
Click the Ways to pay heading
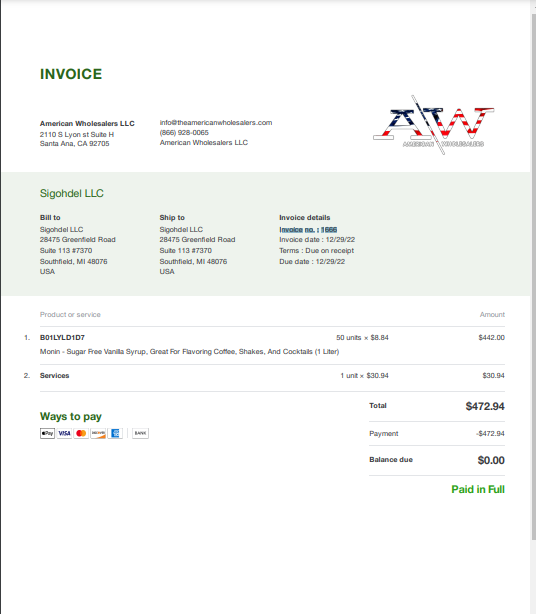[x=71, y=416]
